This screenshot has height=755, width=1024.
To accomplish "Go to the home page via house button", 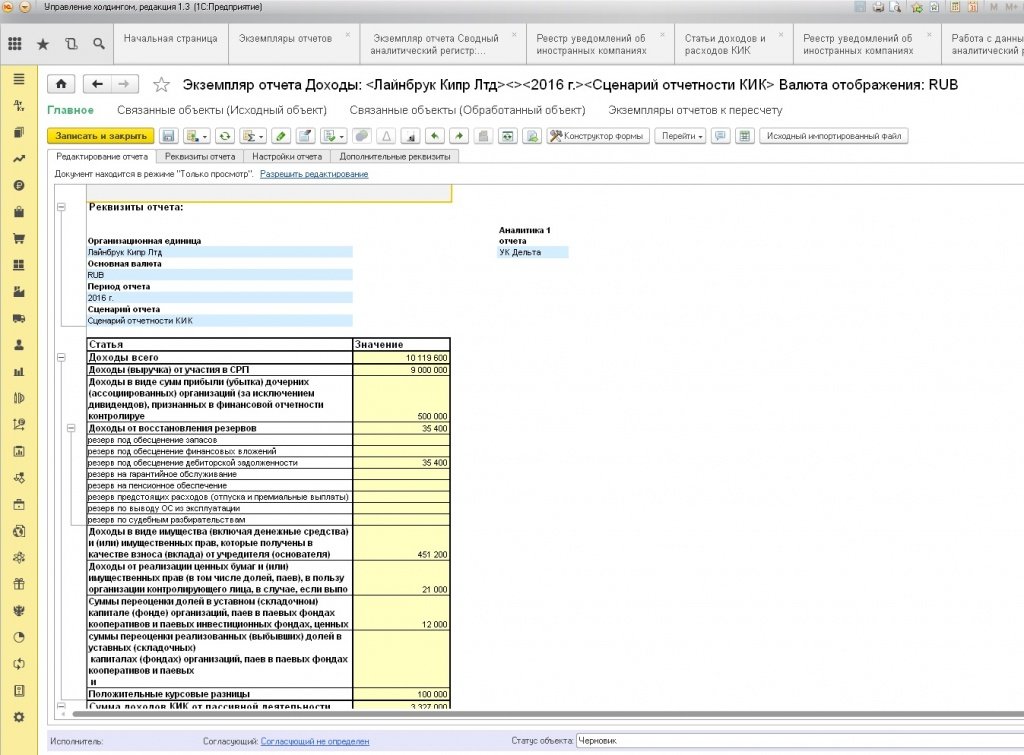I will [61, 84].
